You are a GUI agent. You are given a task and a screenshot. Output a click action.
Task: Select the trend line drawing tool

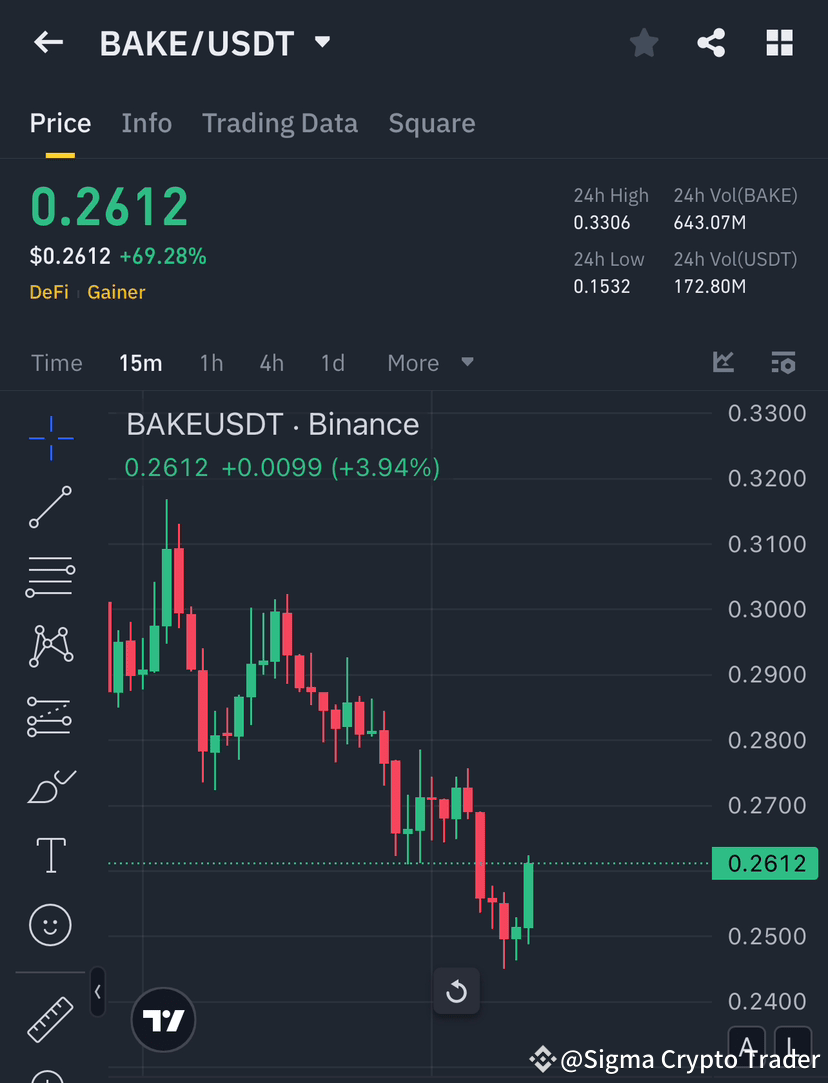50,508
